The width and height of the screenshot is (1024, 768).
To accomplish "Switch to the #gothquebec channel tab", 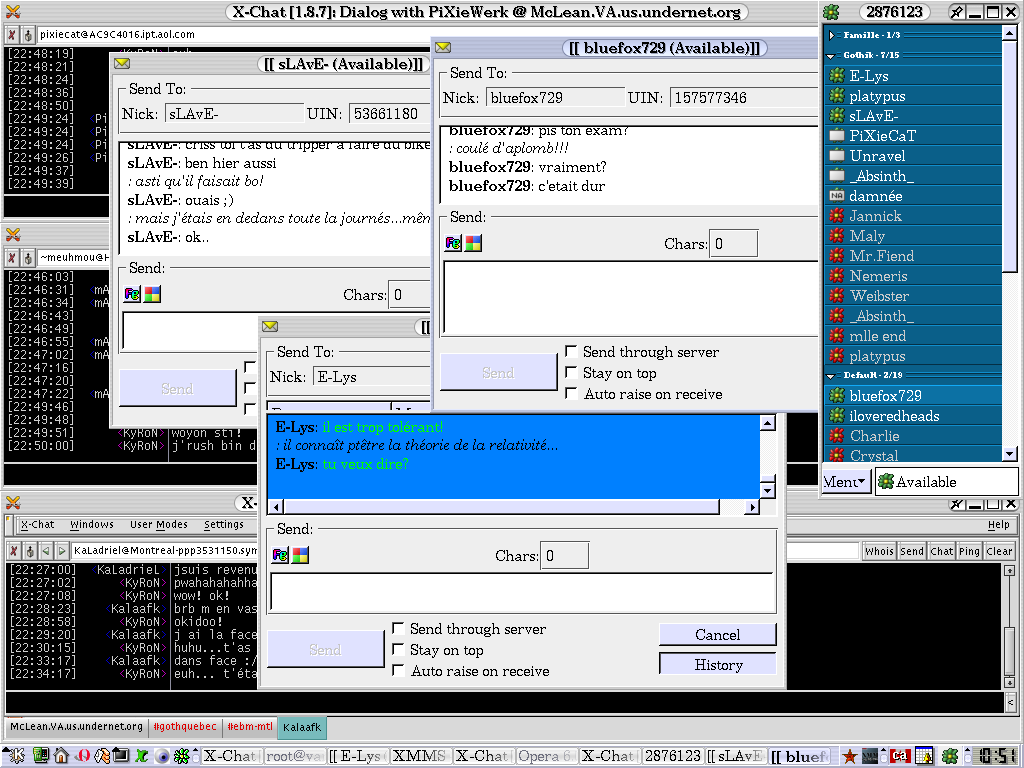I will point(185,726).
